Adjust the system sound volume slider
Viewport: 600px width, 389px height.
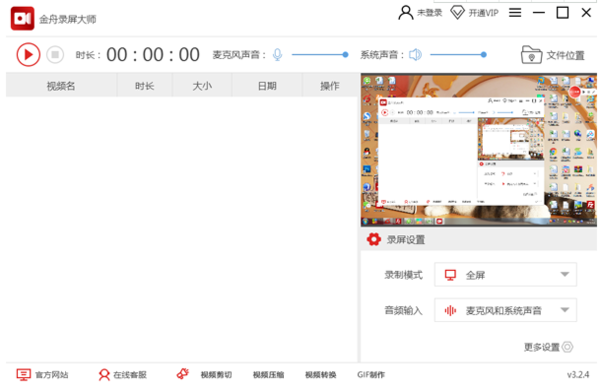coord(458,55)
